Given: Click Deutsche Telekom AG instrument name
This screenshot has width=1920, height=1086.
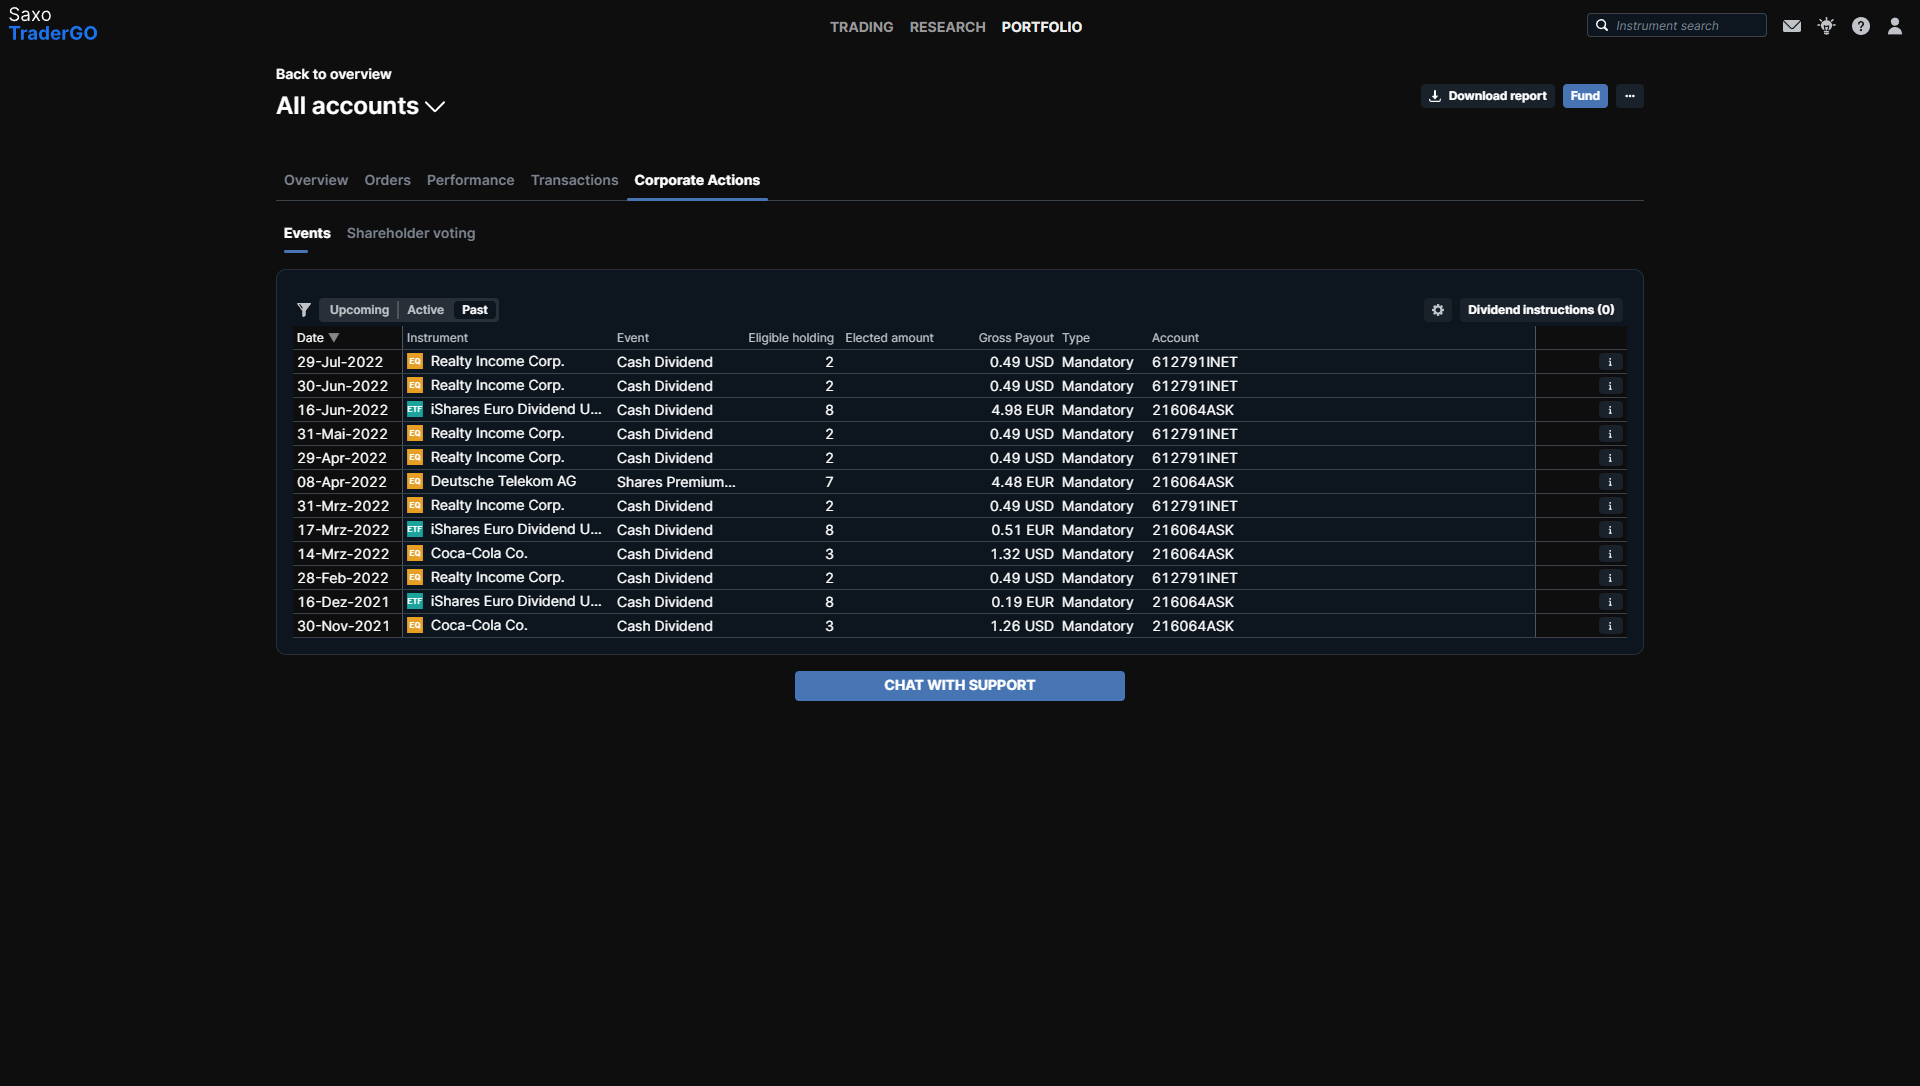Looking at the screenshot, I should click(x=503, y=481).
